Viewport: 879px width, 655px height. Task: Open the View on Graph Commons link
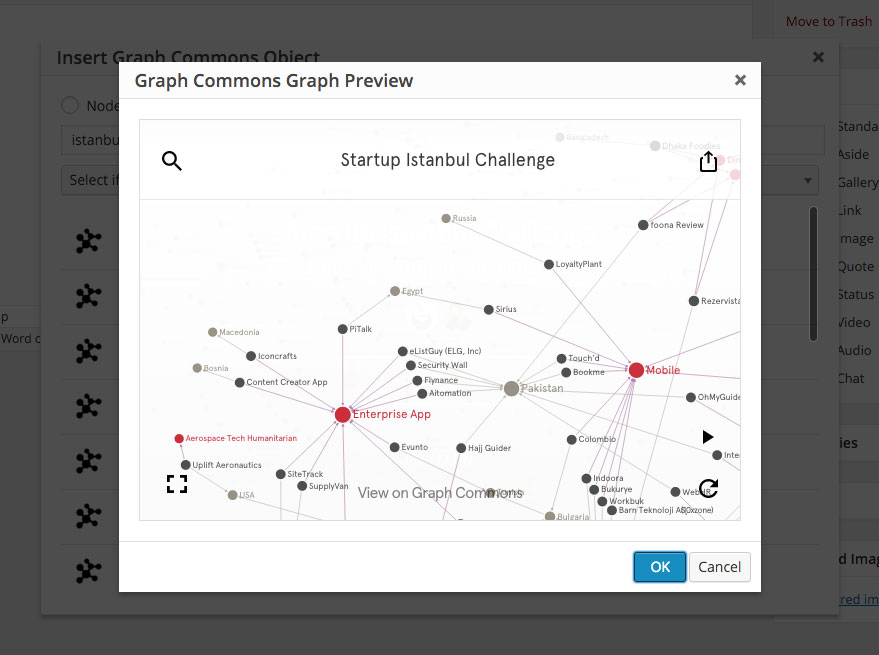click(x=440, y=492)
